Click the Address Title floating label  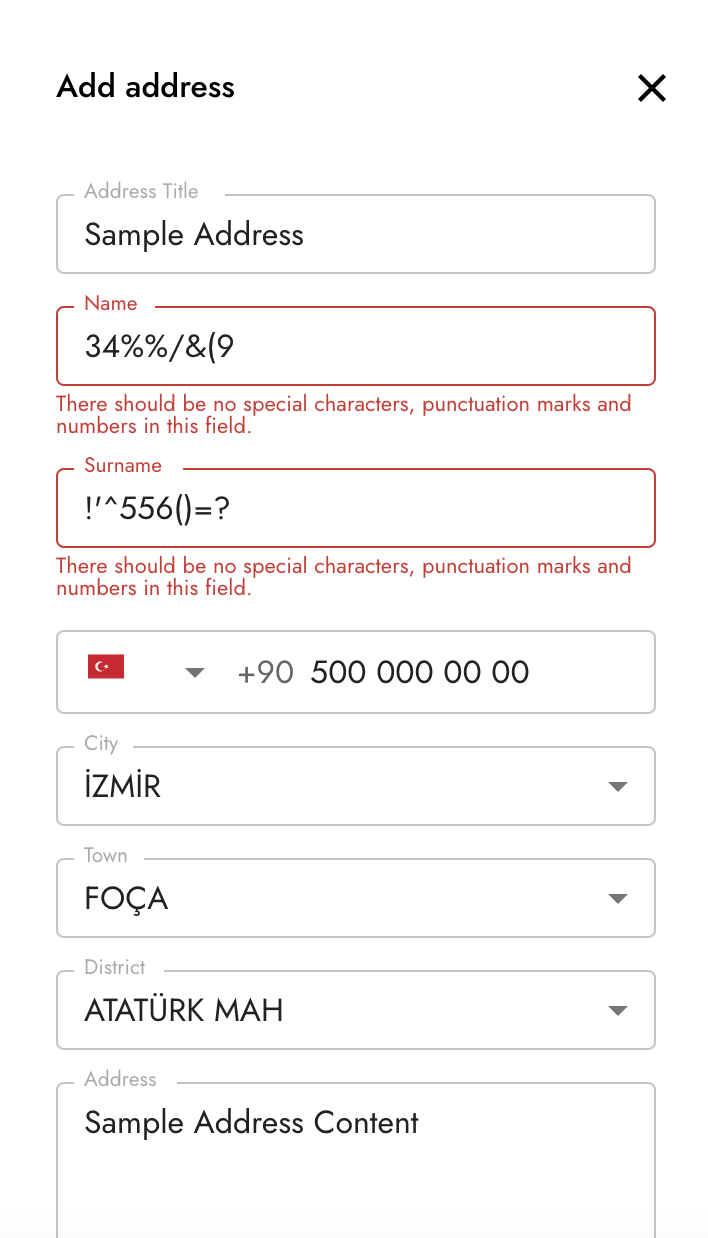point(141,191)
